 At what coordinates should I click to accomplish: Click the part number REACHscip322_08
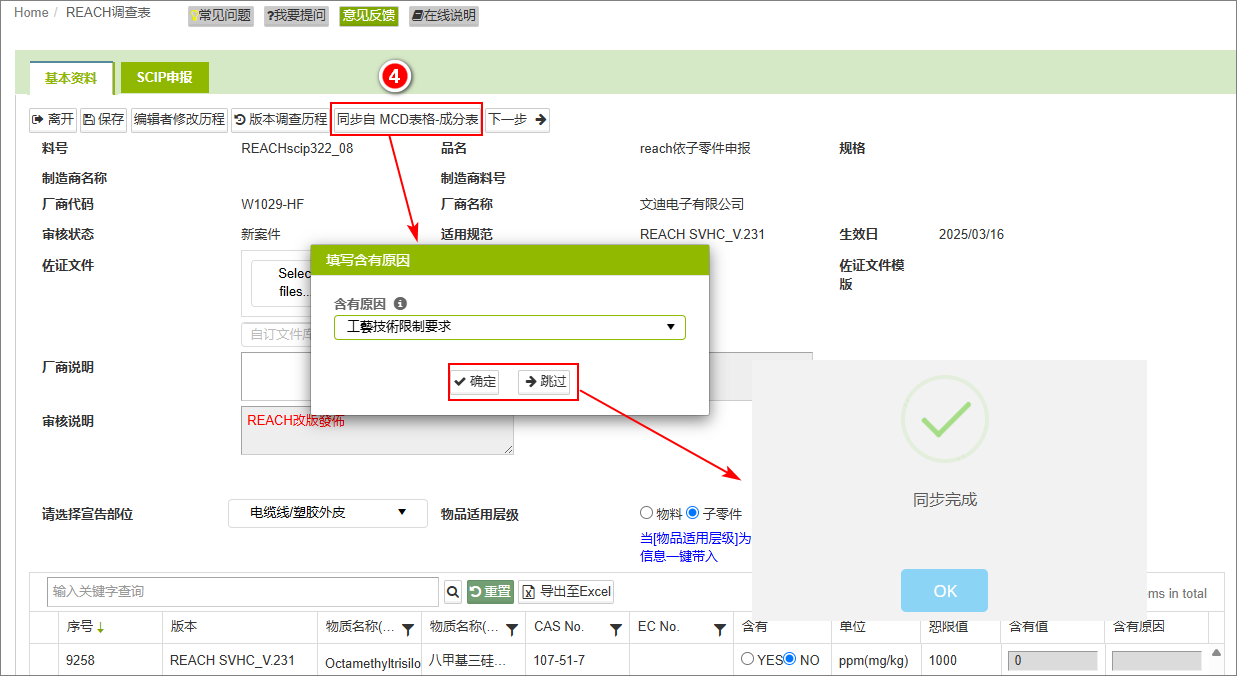click(x=297, y=148)
